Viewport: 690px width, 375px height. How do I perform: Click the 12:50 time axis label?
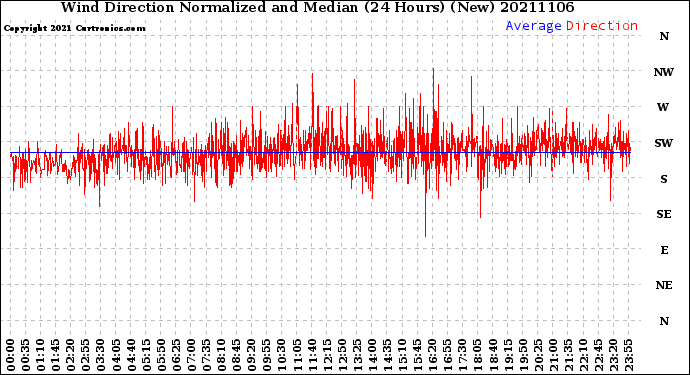[342, 355]
